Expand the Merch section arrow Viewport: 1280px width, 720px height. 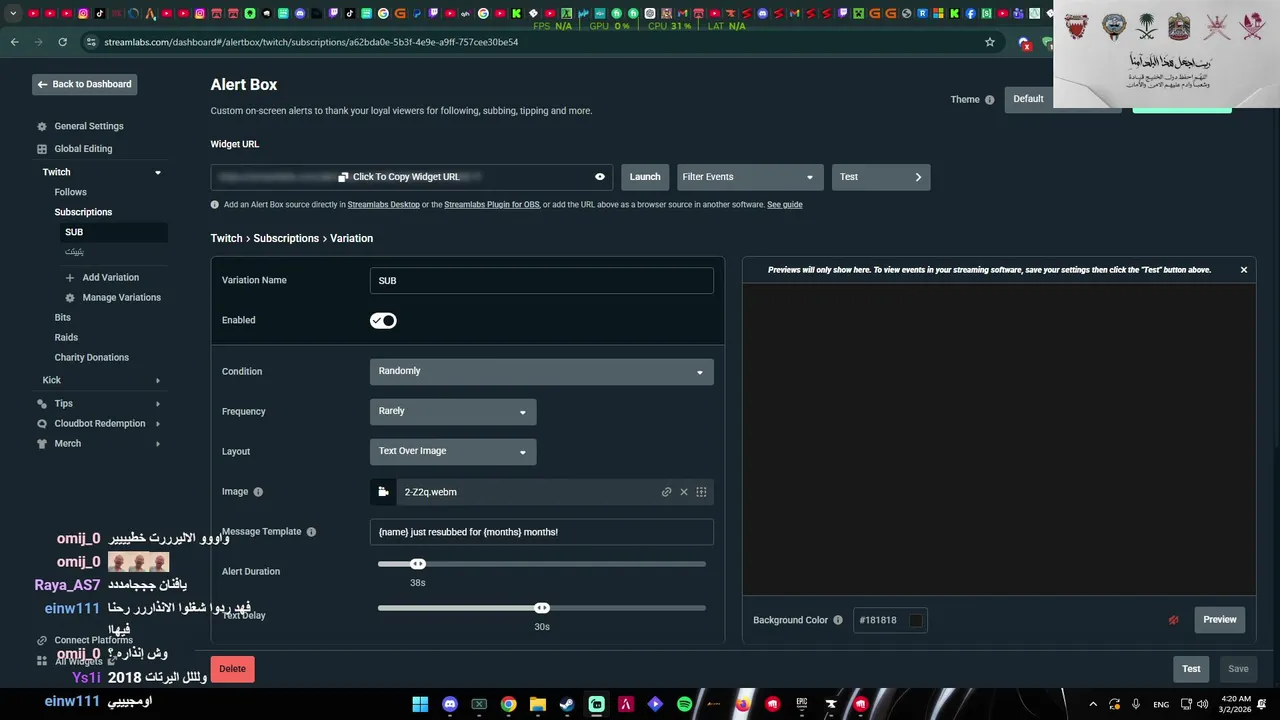pyautogui.click(x=157, y=444)
